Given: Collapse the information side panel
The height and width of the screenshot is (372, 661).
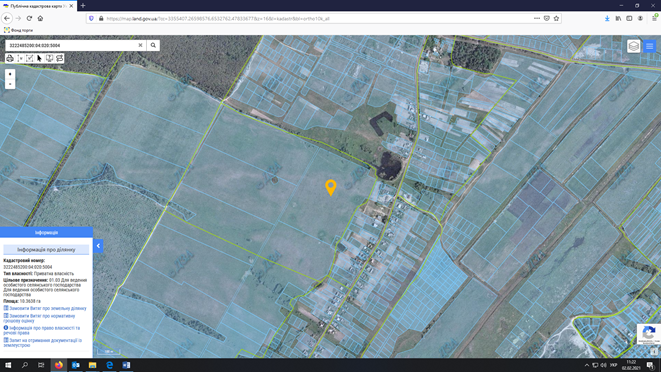Looking at the screenshot, I should 98,246.
